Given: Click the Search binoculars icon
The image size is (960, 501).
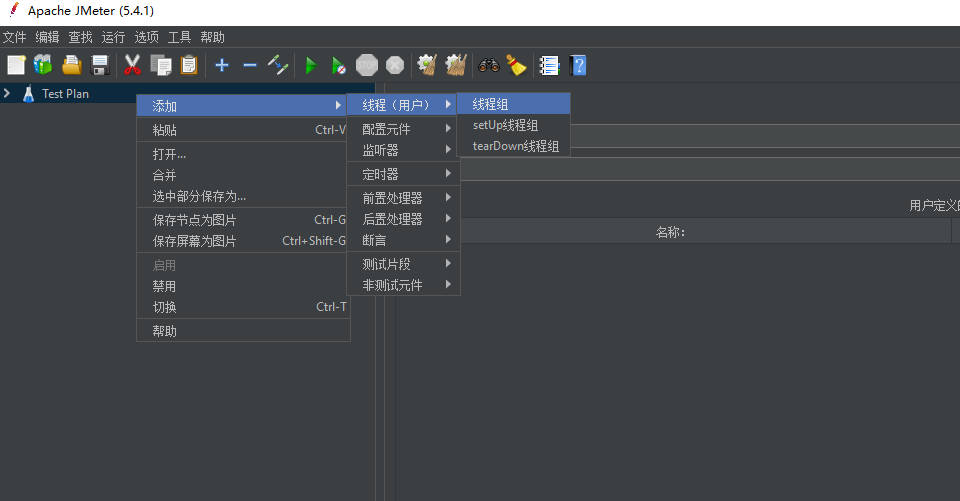Looking at the screenshot, I should tap(489, 65).
